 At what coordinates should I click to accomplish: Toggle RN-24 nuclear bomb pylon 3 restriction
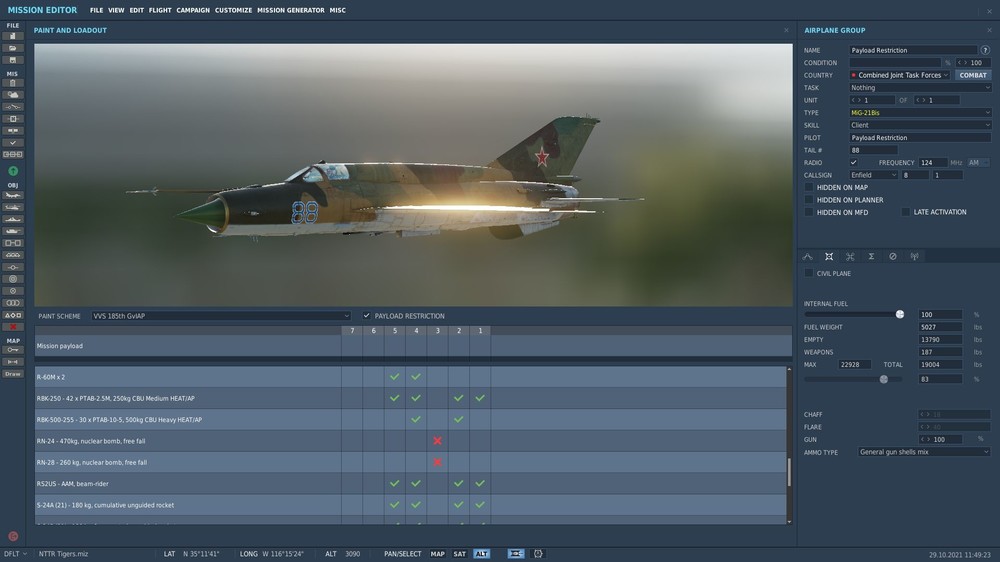[438, 441]
